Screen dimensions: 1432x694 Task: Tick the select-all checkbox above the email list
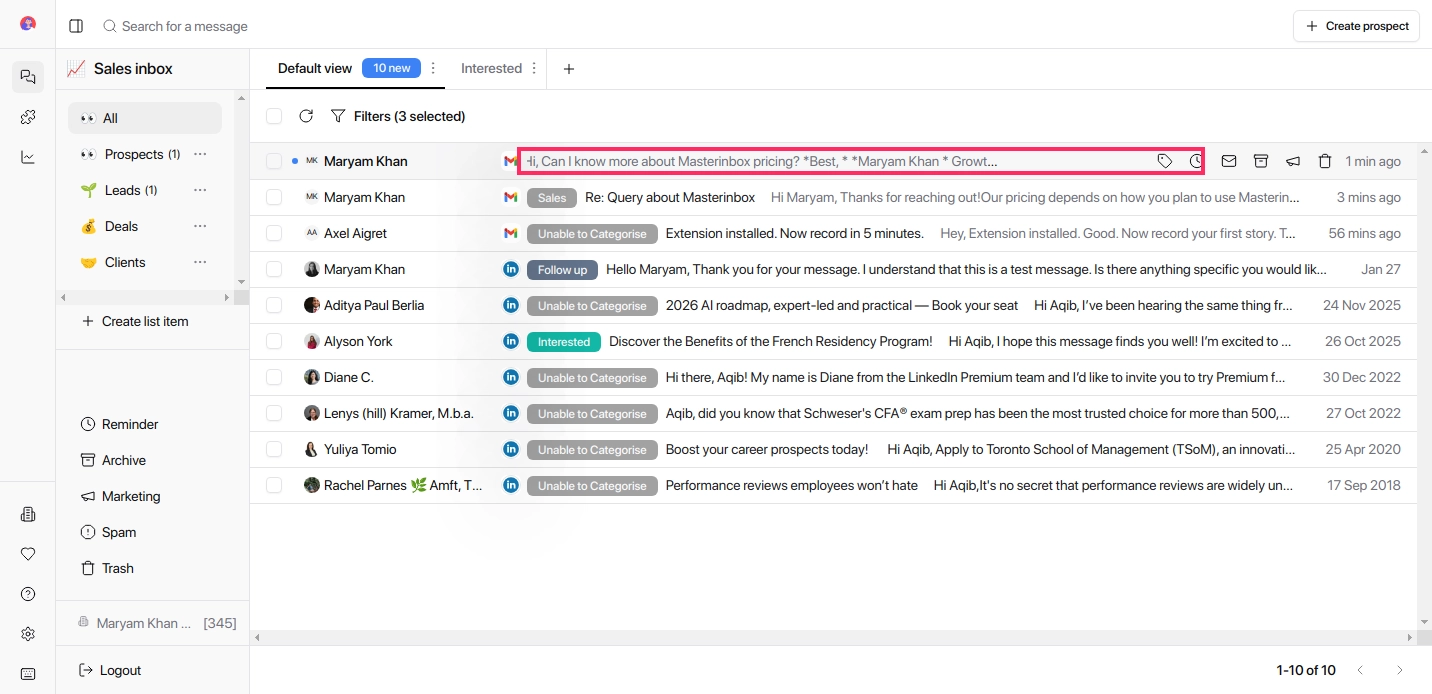pyautogui.click(x=274, y=116)
